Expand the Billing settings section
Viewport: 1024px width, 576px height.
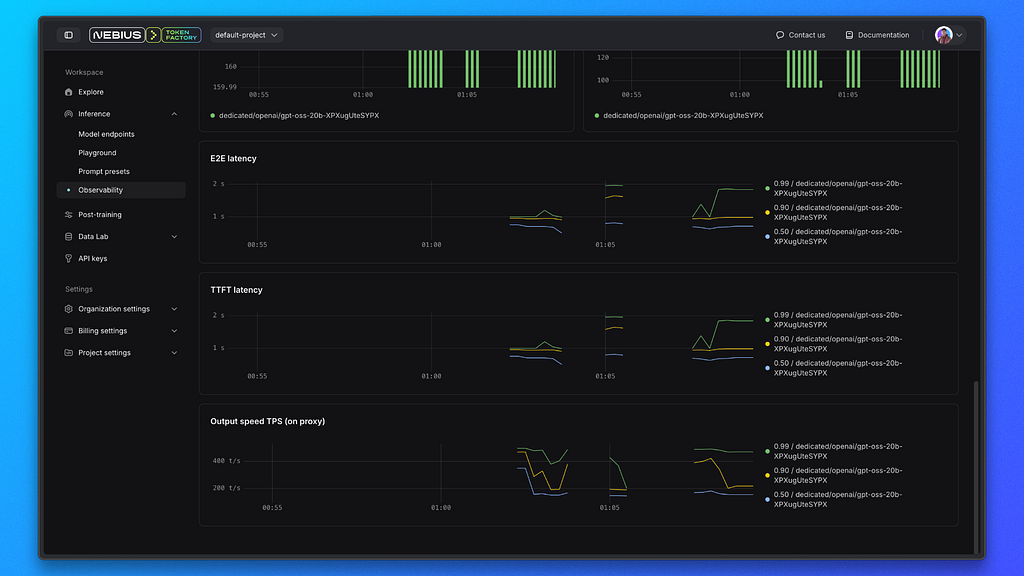pos(121,331)
